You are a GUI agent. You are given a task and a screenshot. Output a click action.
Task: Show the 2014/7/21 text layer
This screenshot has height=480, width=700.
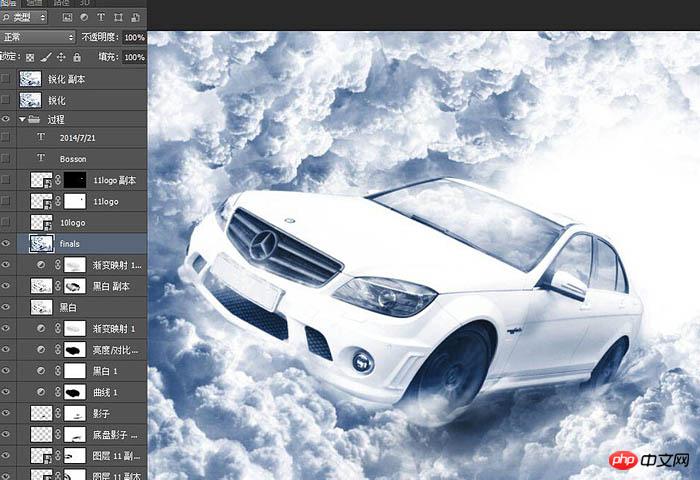[x=5, y=137]
